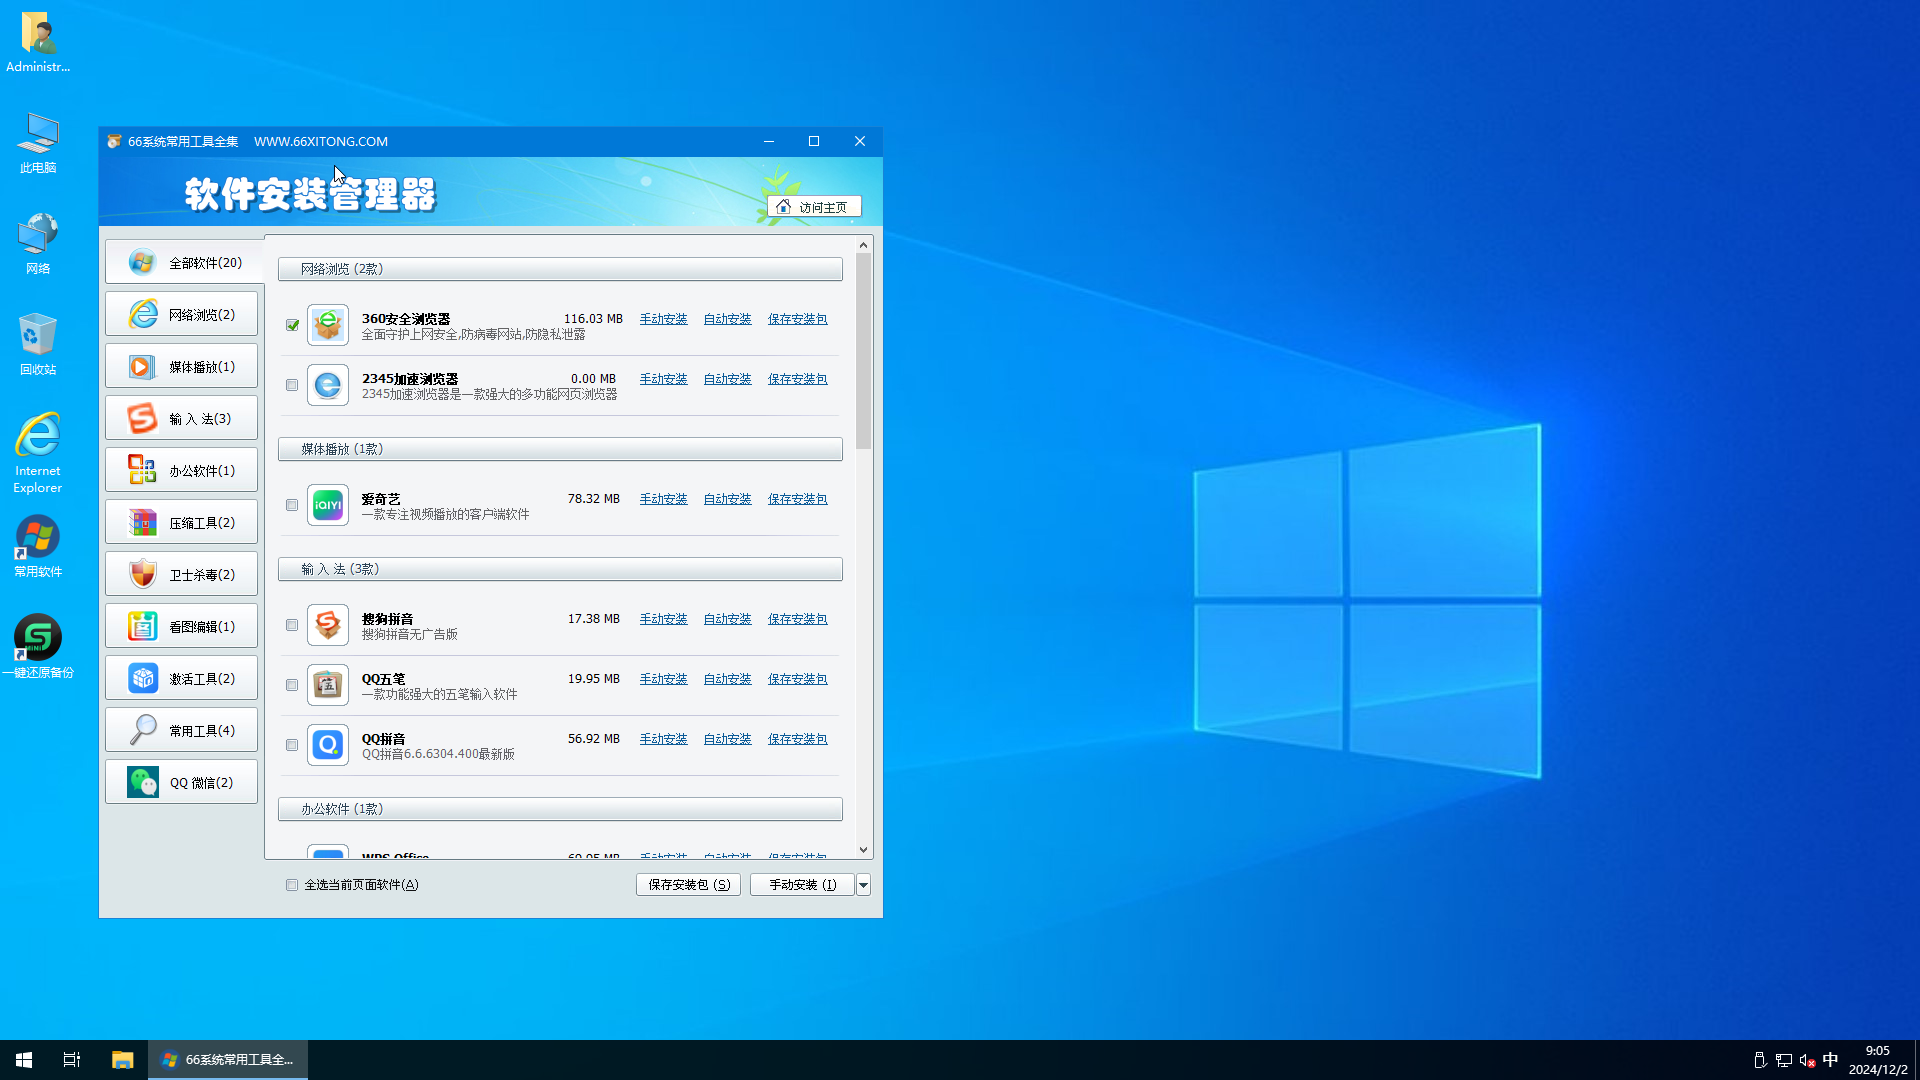Image resolution: width=1920 pixels, height=1080 pixels.
Task: Click 手动安装 link for 360安全浏览器
Action: (x=663, y=319)
